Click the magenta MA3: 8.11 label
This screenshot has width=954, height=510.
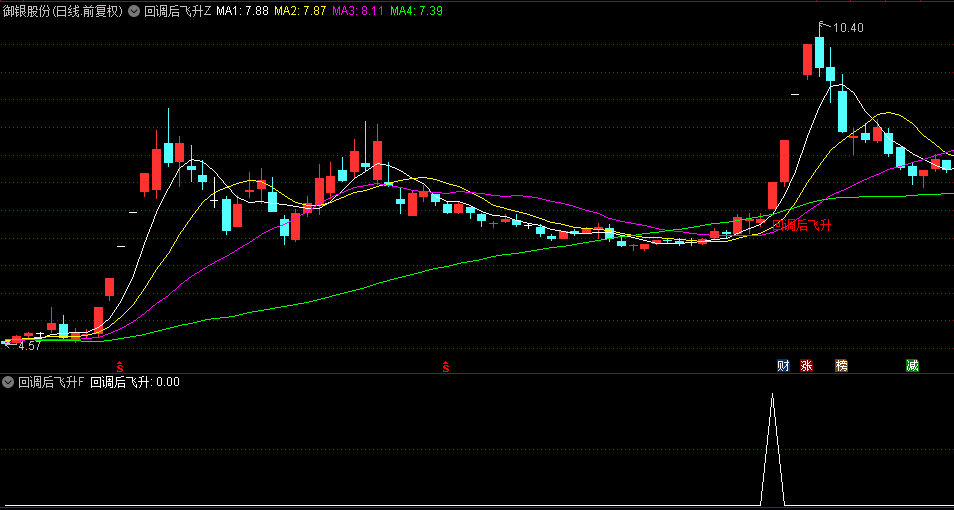(358, 11)
